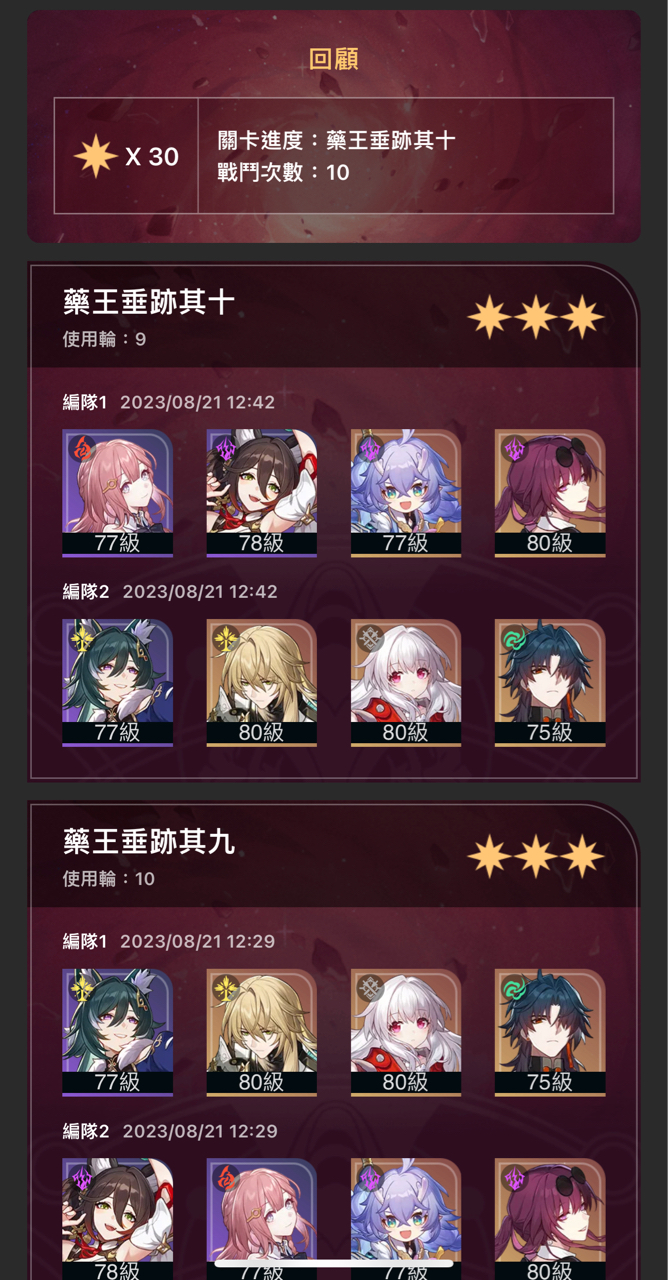Tap wind element icon on 其十 編隊2 level 75 character
Viewport: 668px width, 1280px height.
[x=513, y=638]
